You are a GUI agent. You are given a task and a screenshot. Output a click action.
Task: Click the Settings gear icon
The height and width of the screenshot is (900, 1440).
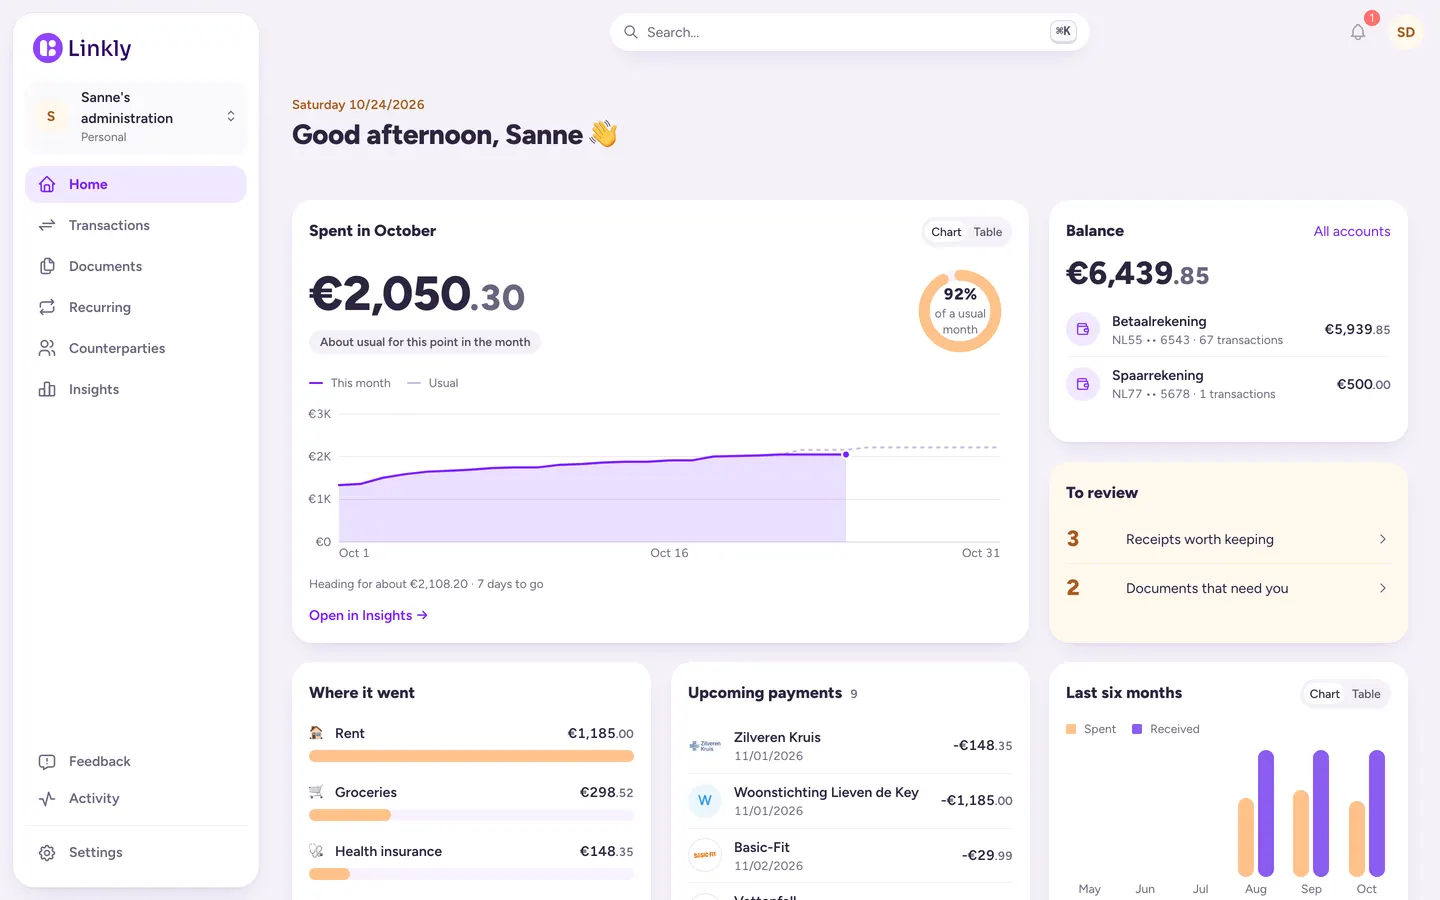47,852
